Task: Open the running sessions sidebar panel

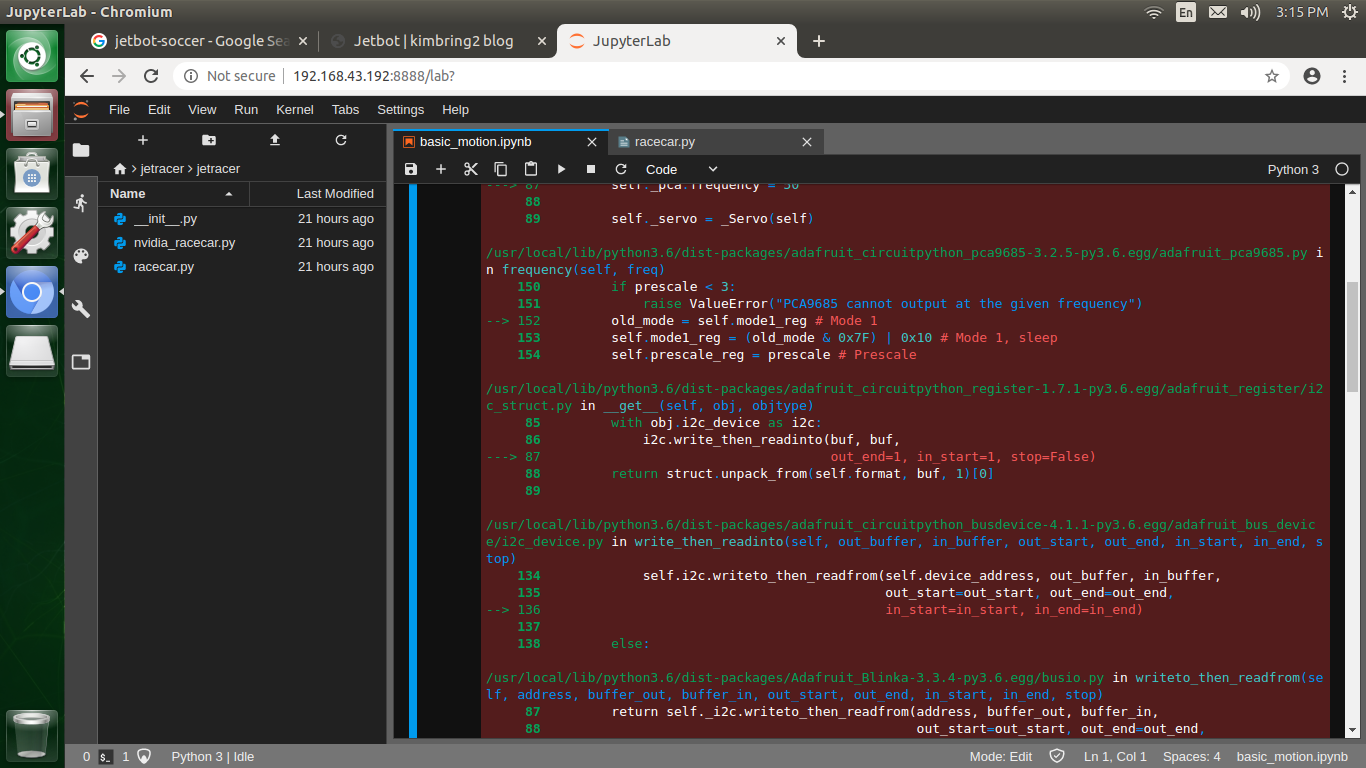Action: click(80, 203)
